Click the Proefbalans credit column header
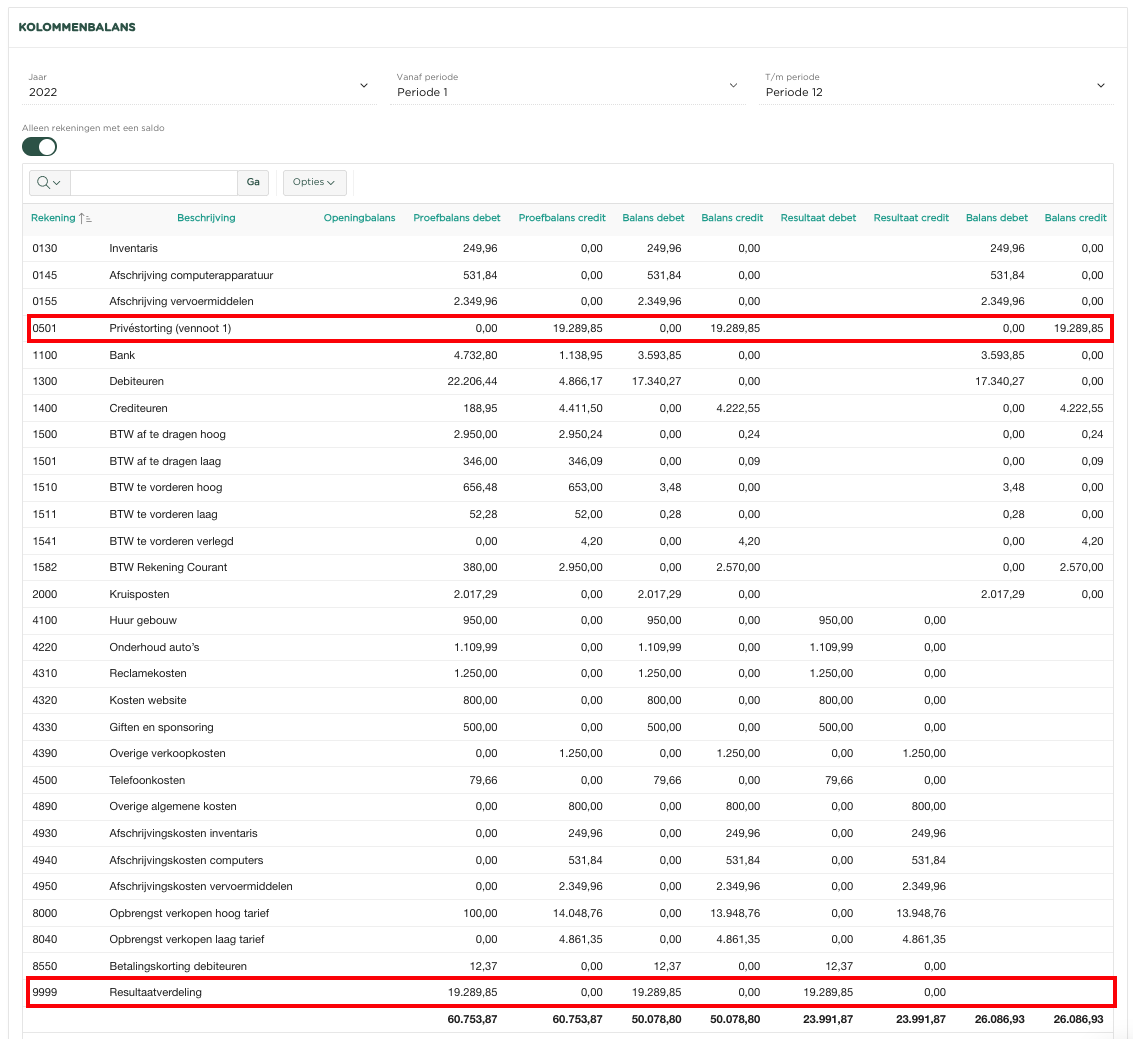 click(x=562, y=218)
